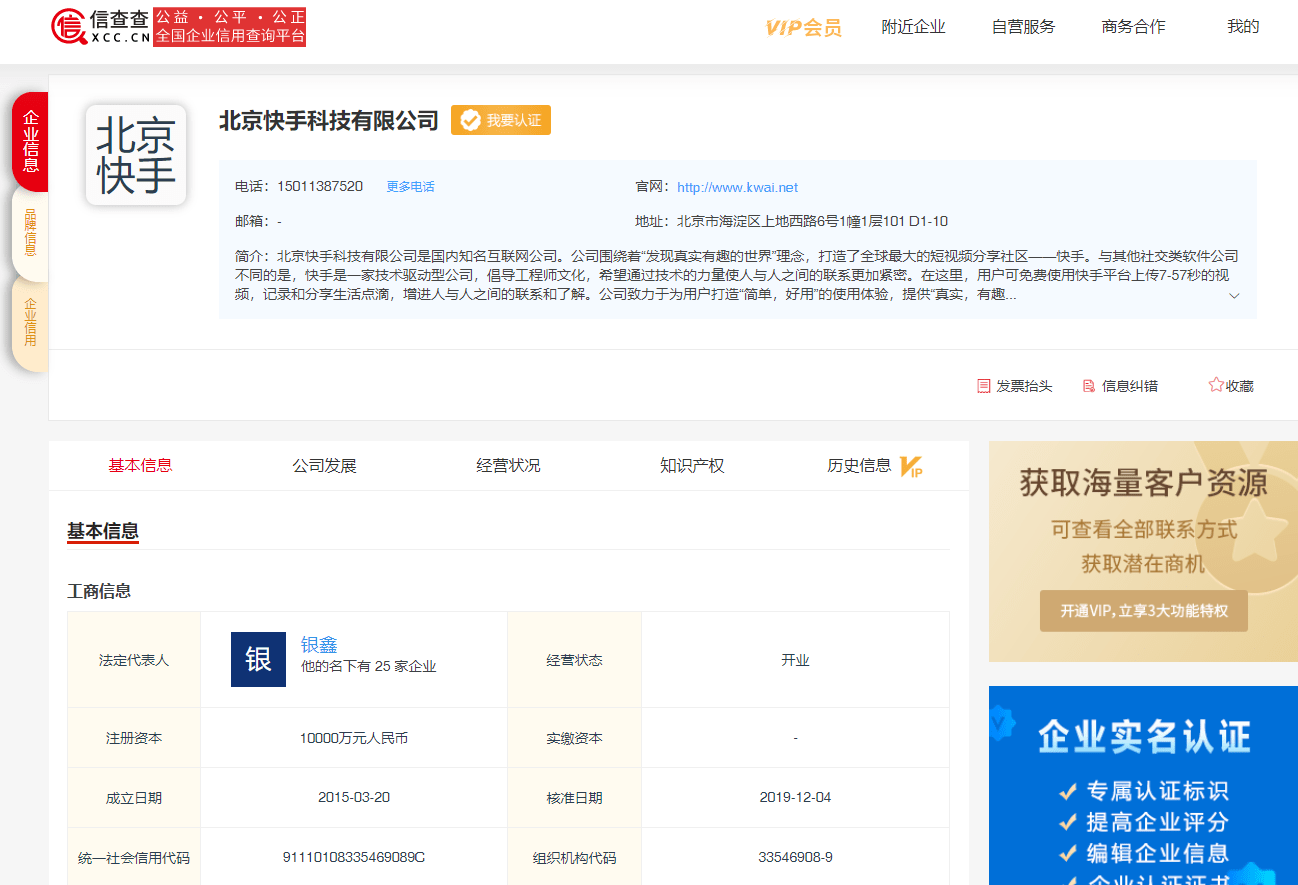Click the 成立日期 label cell
Screen dimensions: 1298x885
134,798
